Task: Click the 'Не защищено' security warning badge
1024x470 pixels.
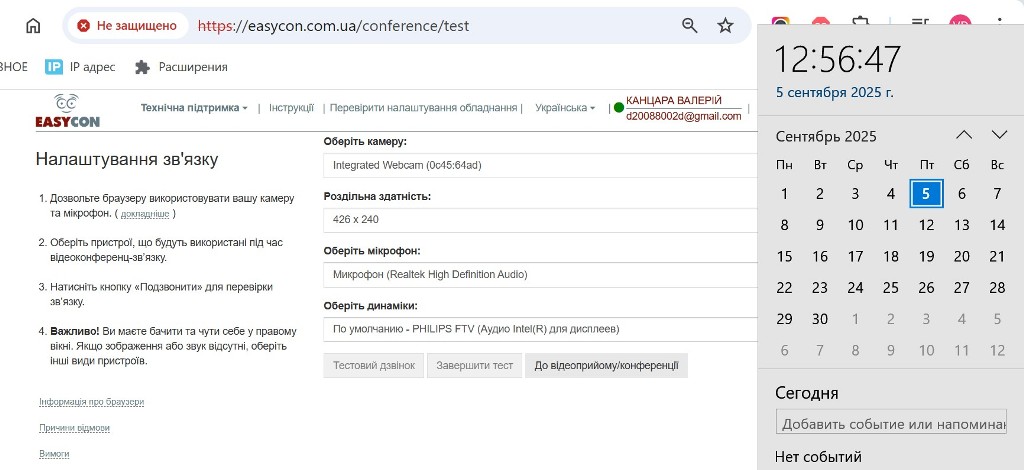Action: pos(127,26)
